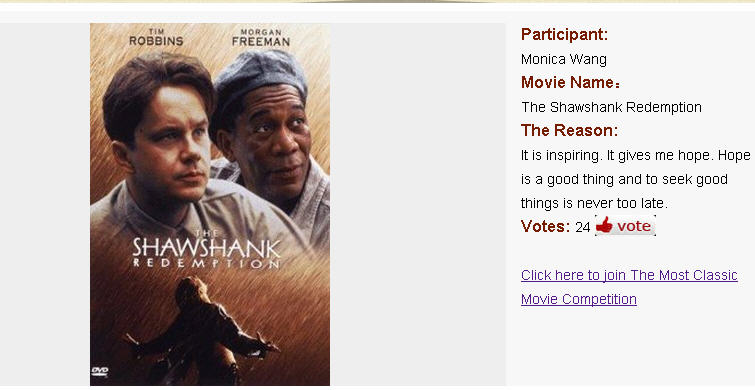This screenshot has width=755, height=390.
Task: Click the SHAWSHANK title text on poster
Action: 206,247
